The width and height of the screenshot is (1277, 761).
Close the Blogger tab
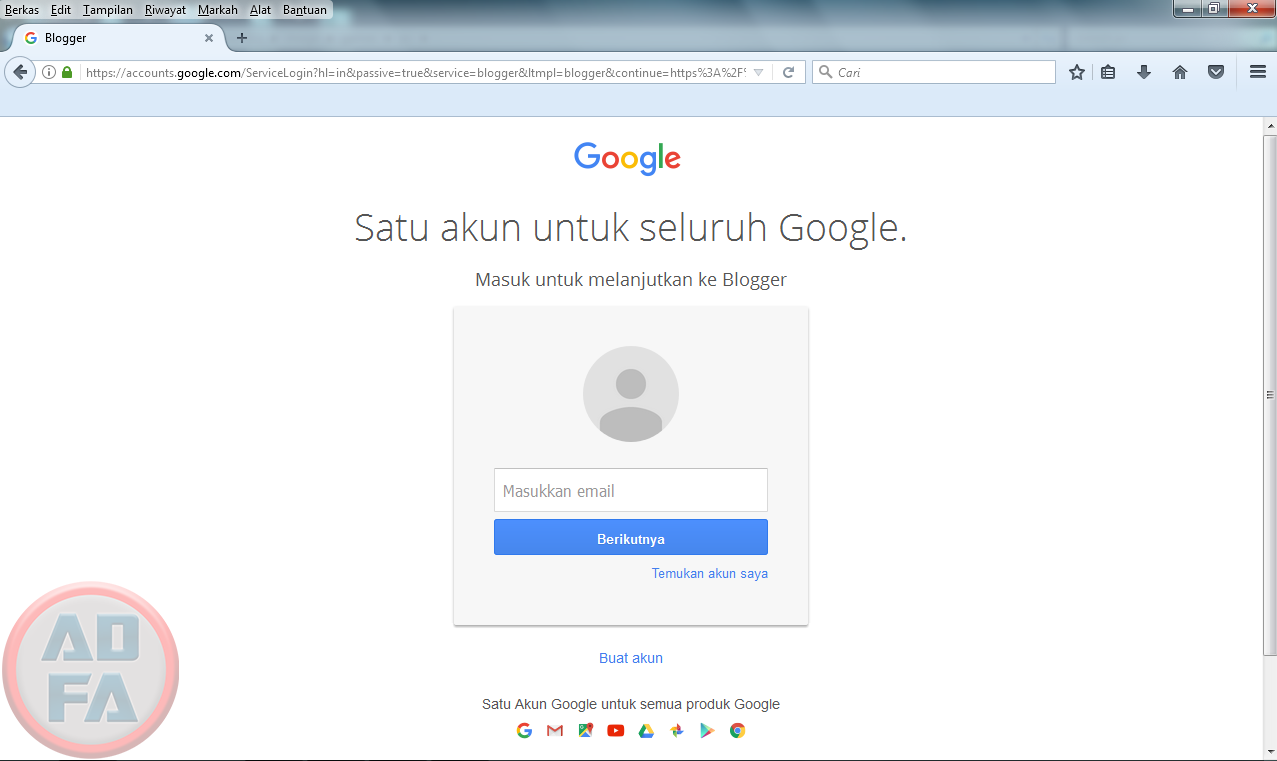(x=209, y=38)
